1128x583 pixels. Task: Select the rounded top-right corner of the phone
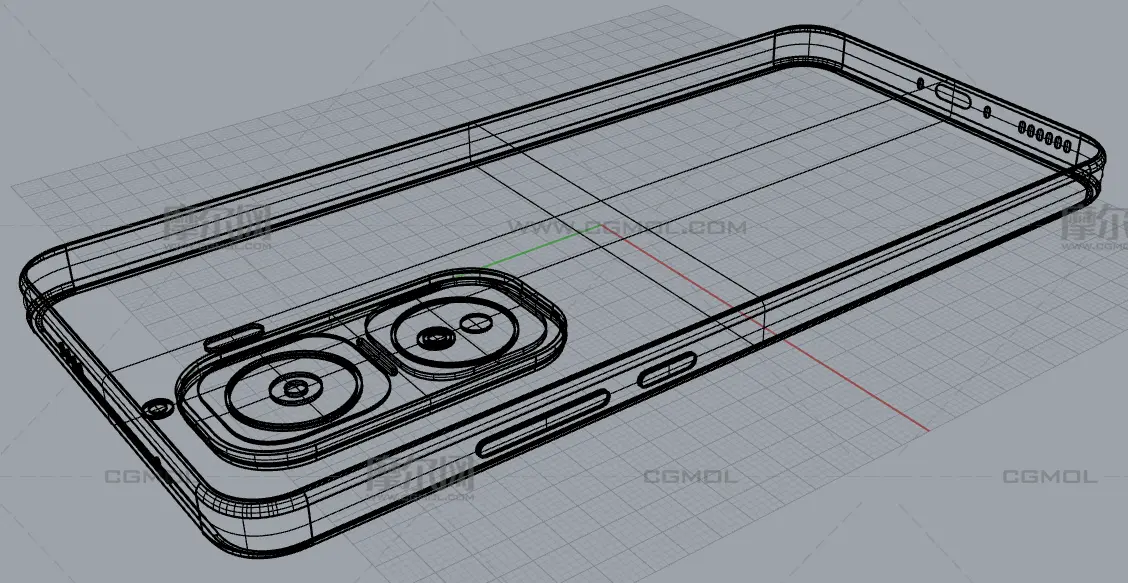[x=1092, y=160]
